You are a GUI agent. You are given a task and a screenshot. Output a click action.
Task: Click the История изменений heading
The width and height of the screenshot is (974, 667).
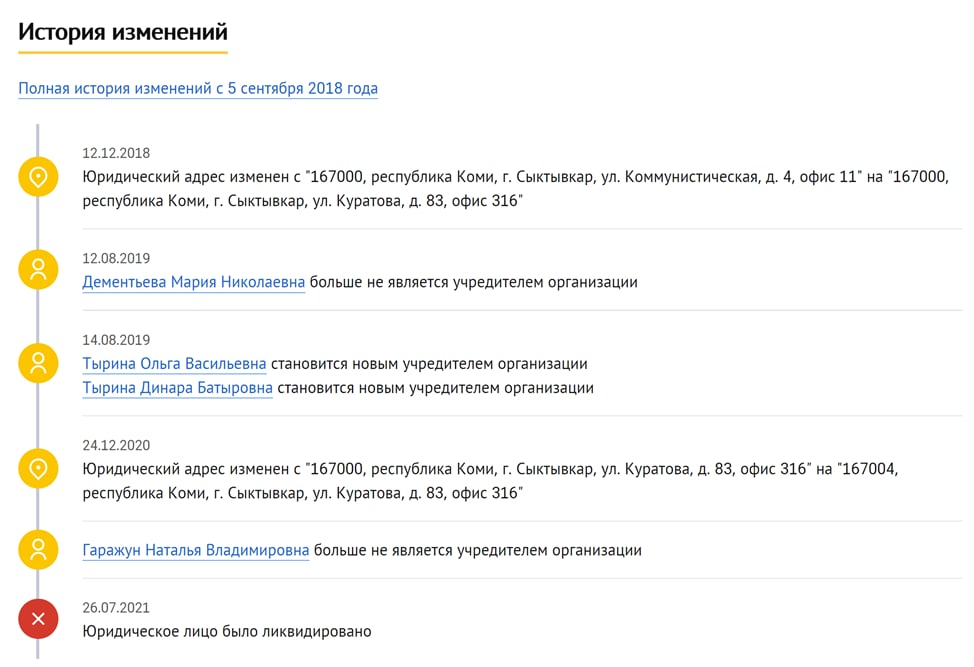(x=123, y=32)
